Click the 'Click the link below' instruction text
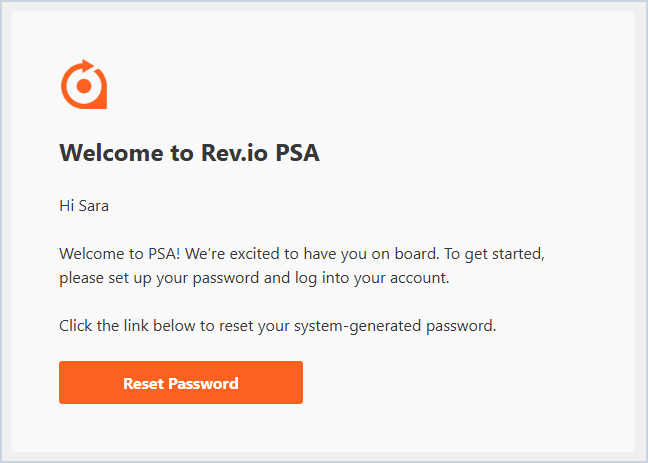 (x=278, y=326)
